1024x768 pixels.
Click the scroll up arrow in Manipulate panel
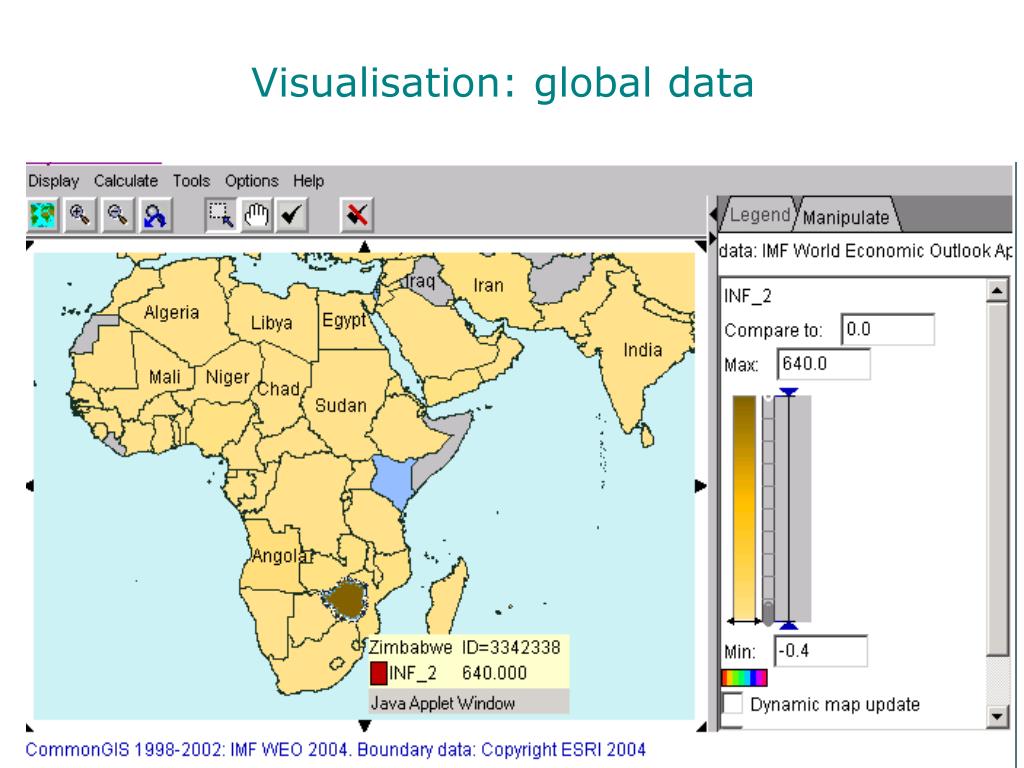pos(997,291)
